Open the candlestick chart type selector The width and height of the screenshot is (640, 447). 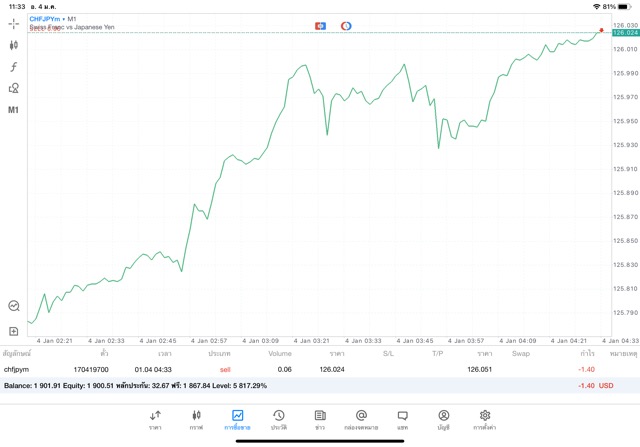click(13, 45)
